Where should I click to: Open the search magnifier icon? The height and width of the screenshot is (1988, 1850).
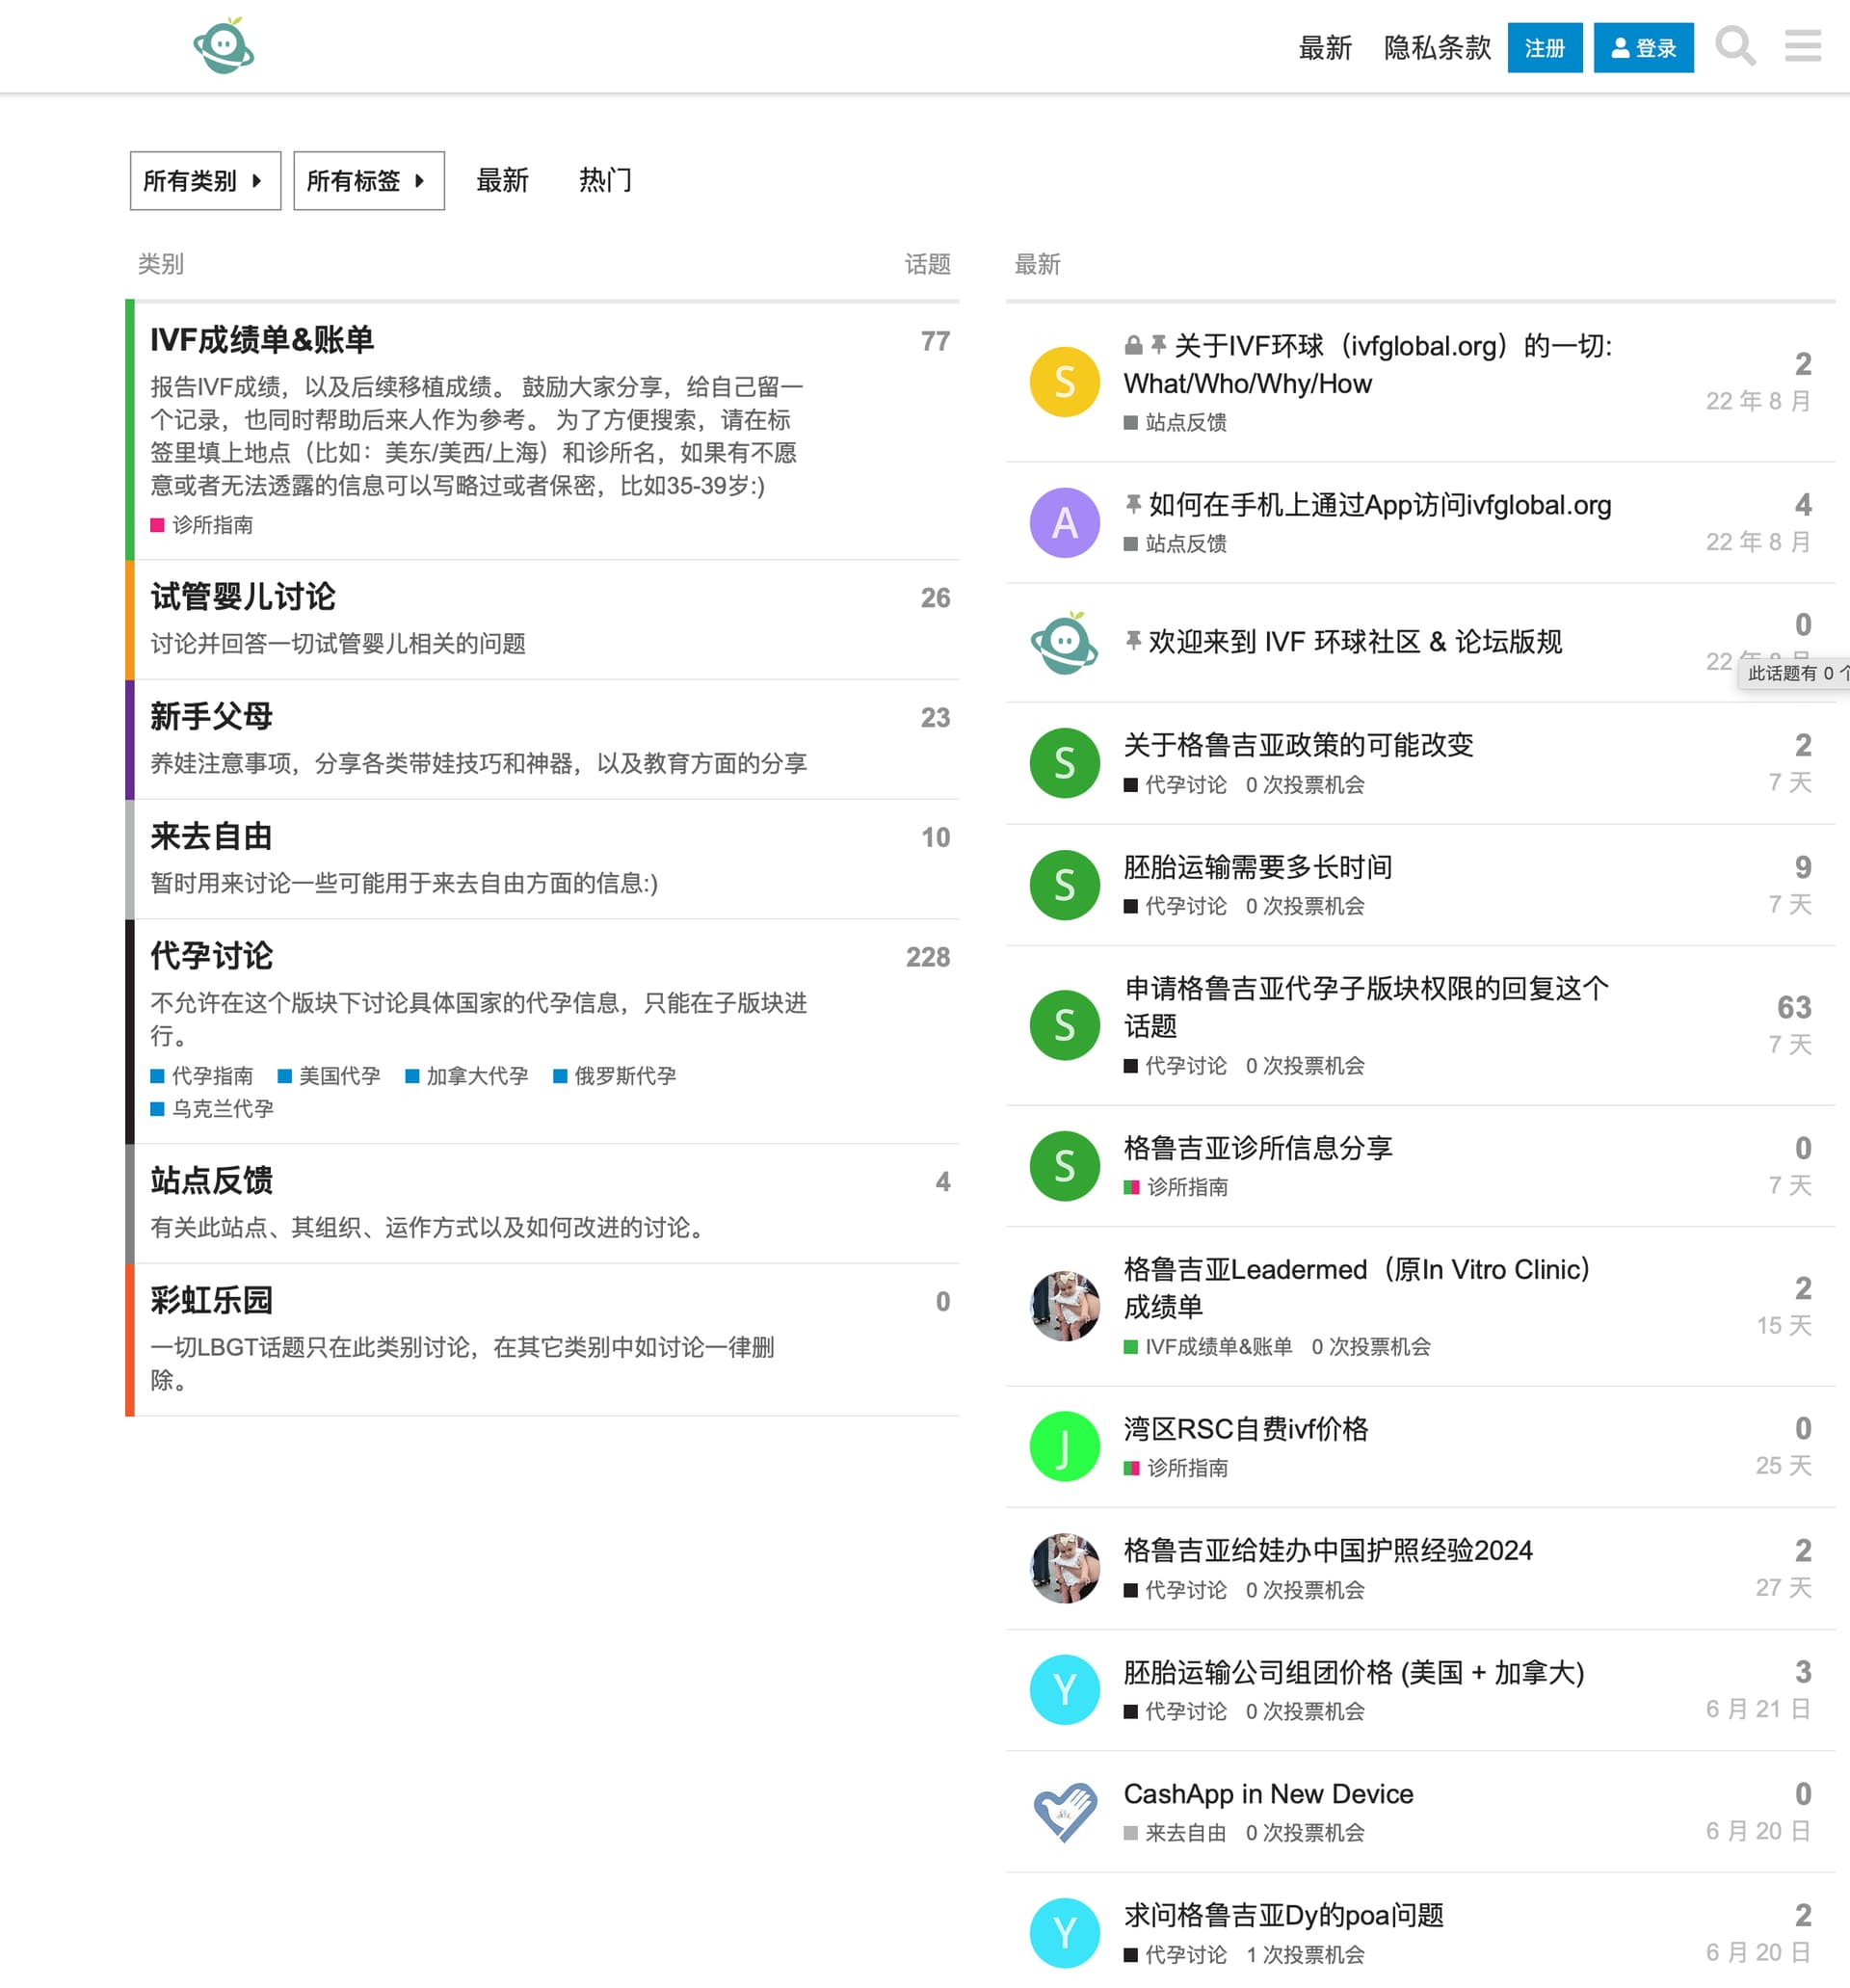(x=1735, y=46)
